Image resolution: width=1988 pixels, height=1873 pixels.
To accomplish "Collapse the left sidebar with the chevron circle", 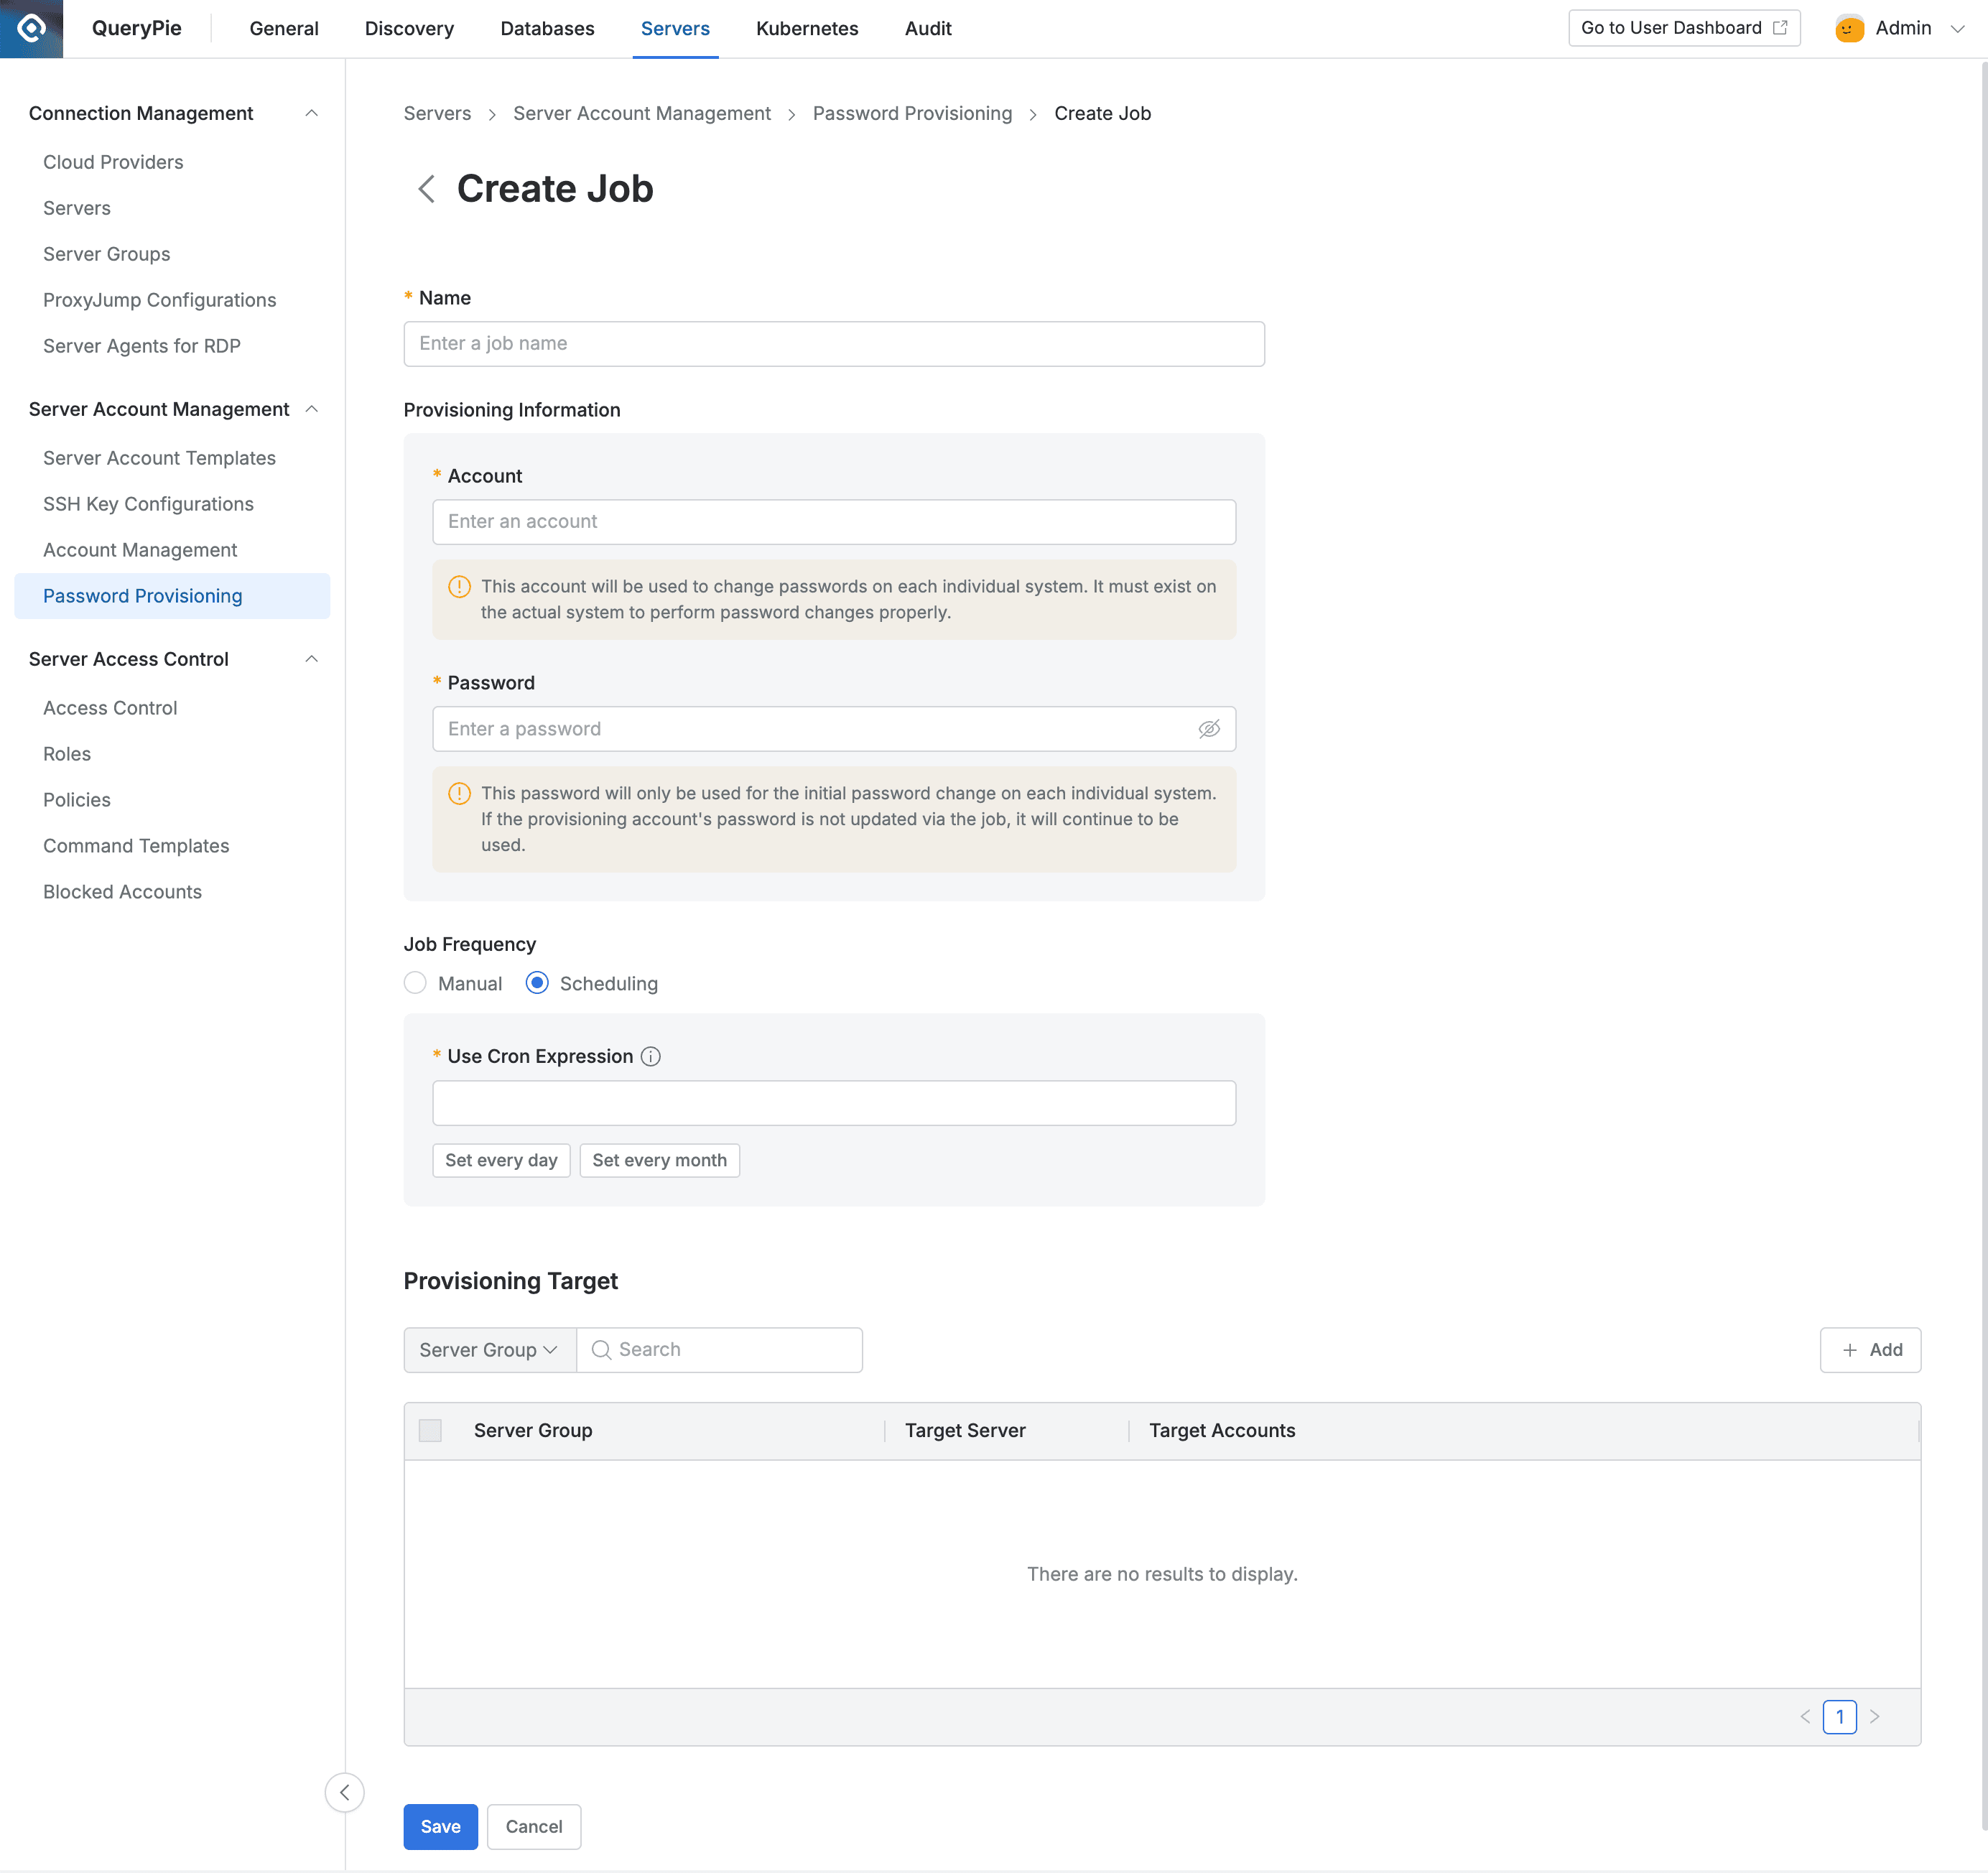I will 344,1792.
